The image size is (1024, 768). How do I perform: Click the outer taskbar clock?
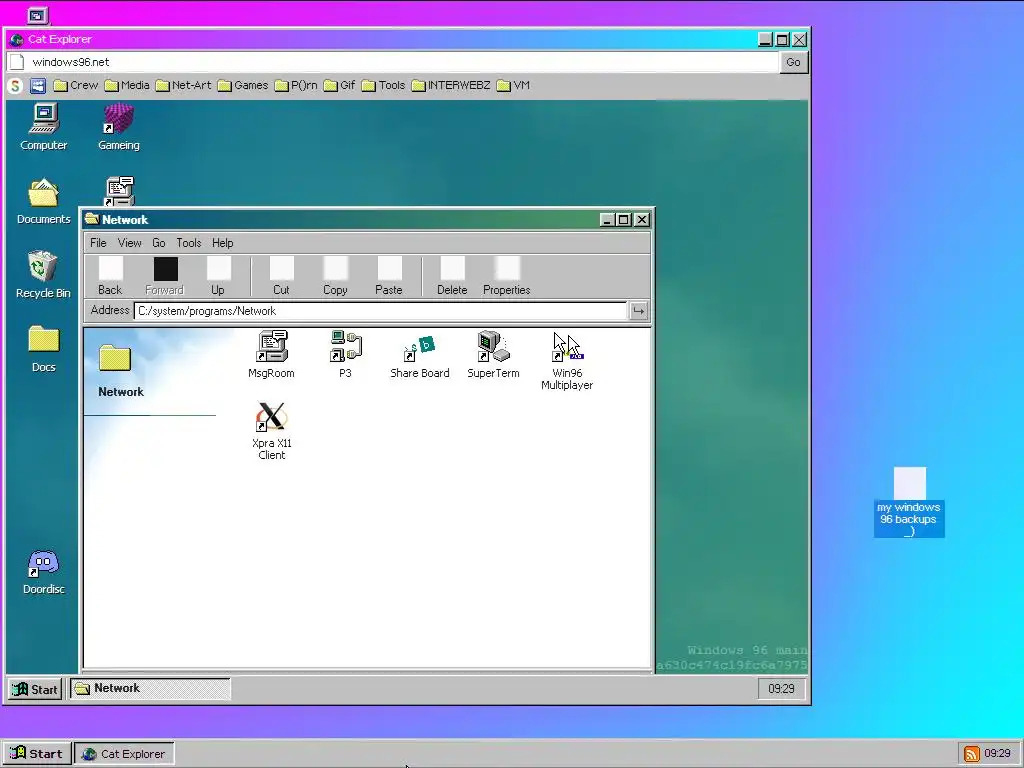pyautogui.click(x=997, y=754)
